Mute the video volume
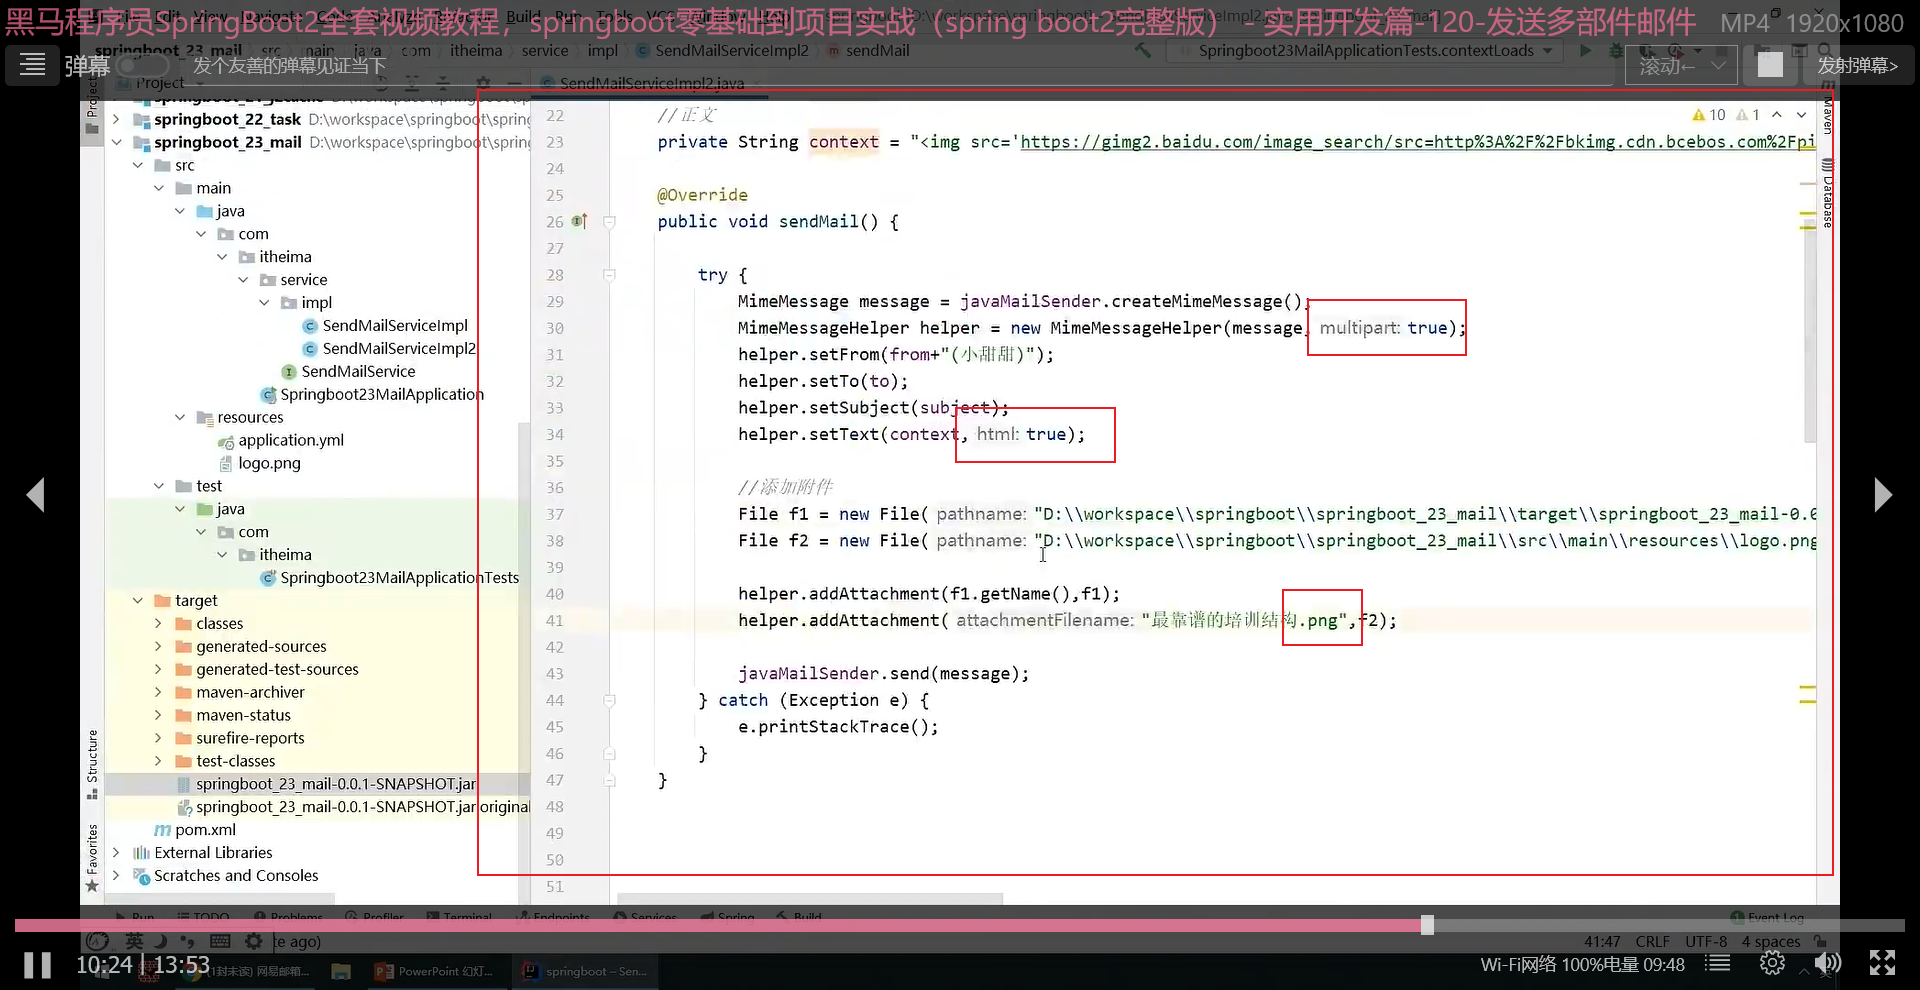1920x990 pixels. (1827, 964)
